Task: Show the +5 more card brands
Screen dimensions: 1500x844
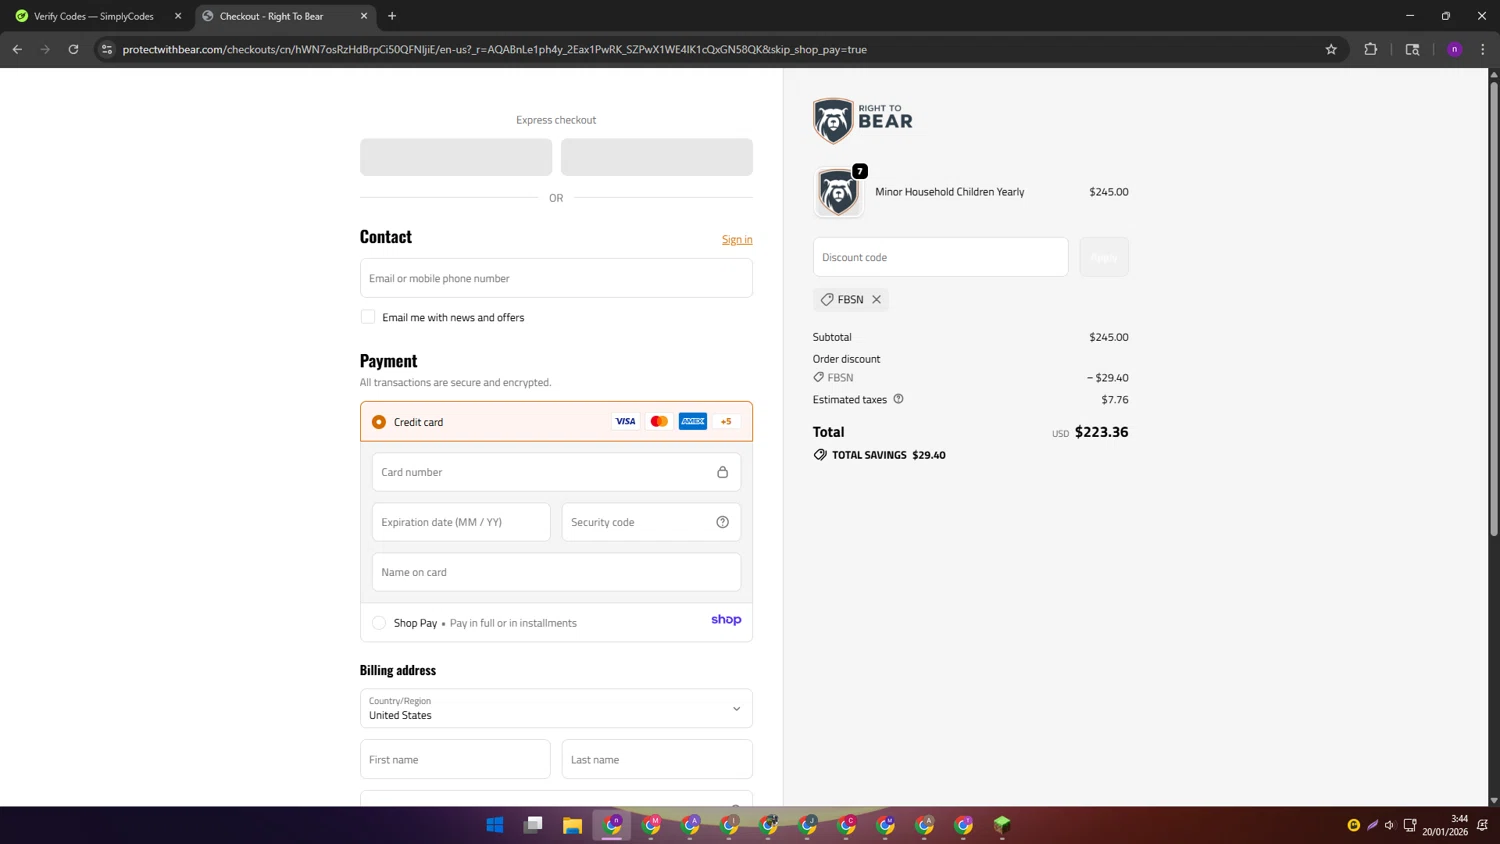Action: (726, 421)
